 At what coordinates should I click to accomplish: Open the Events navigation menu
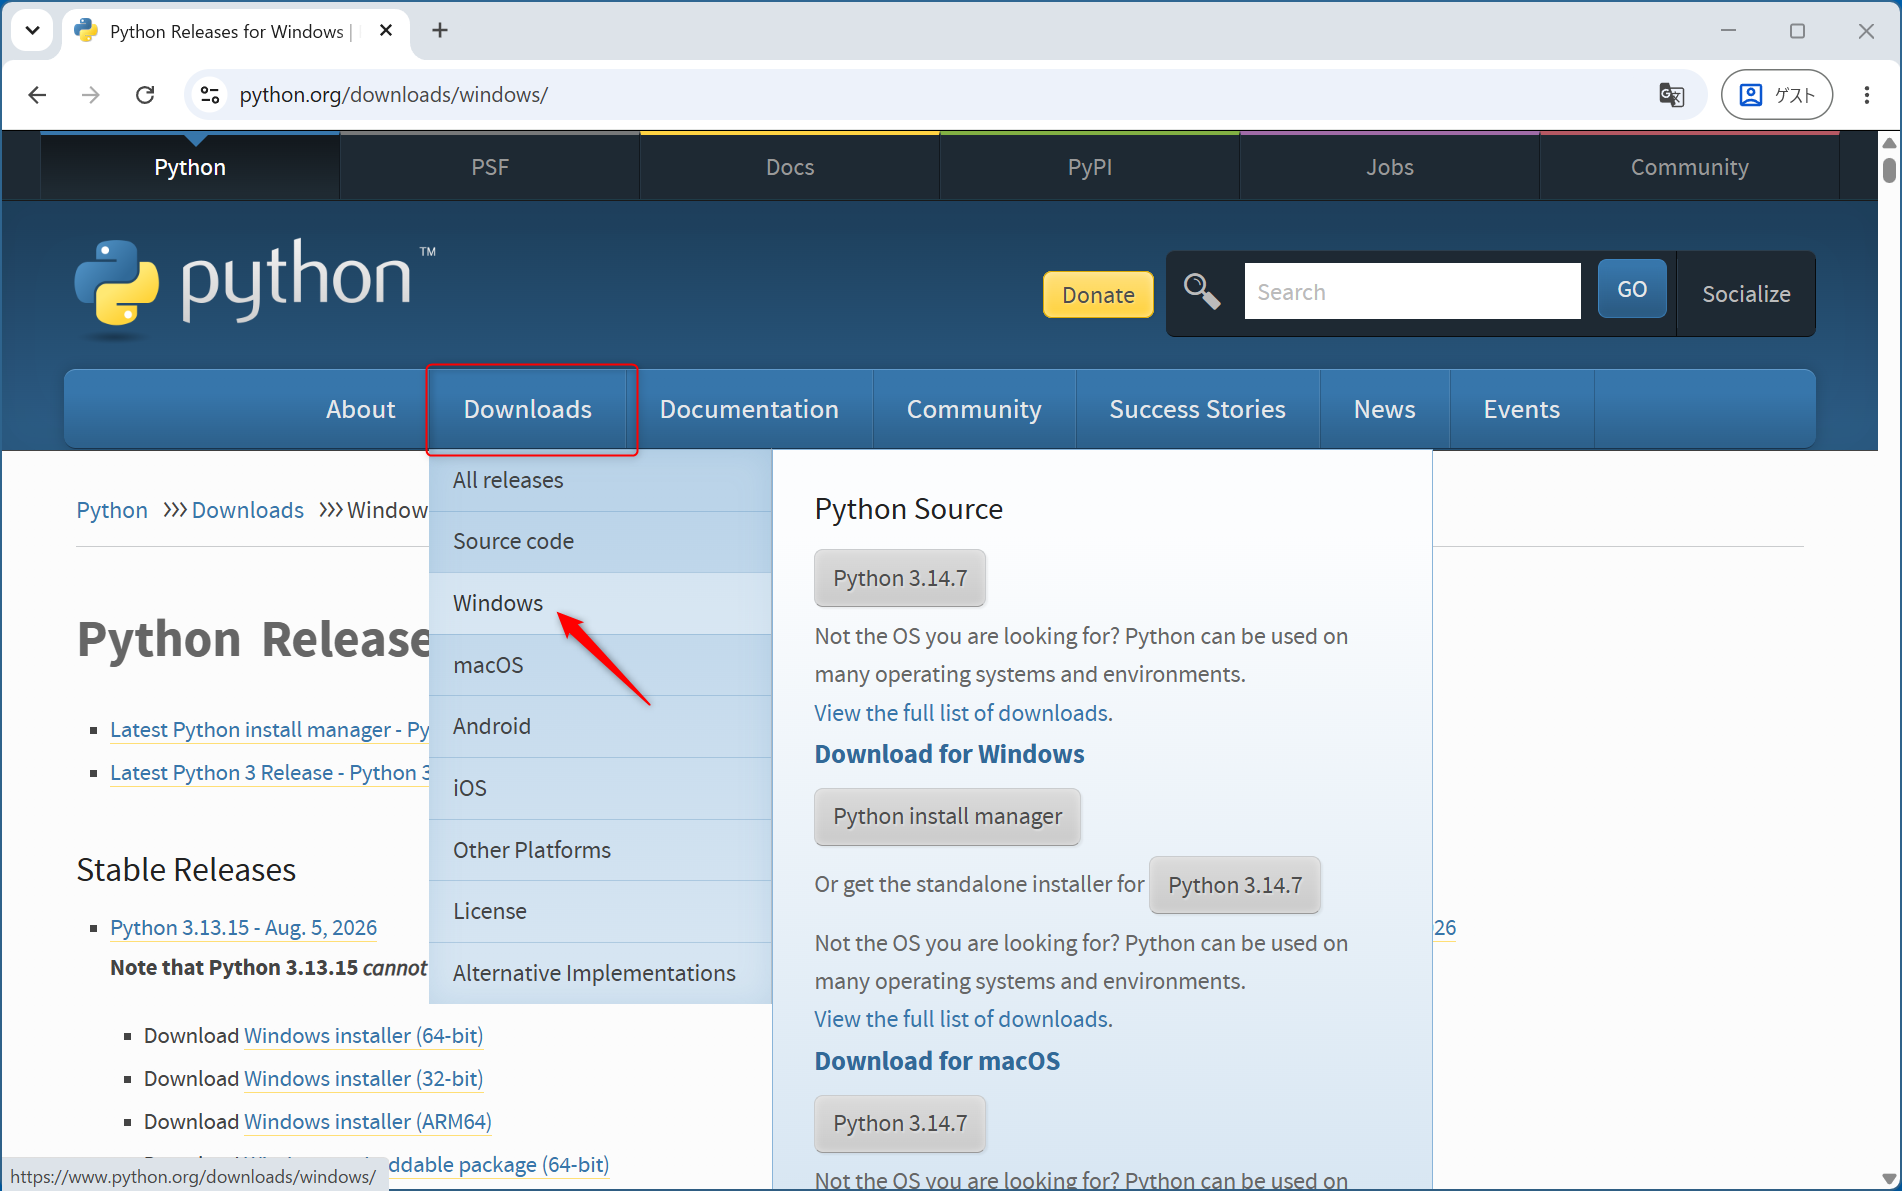[1521, 409]
